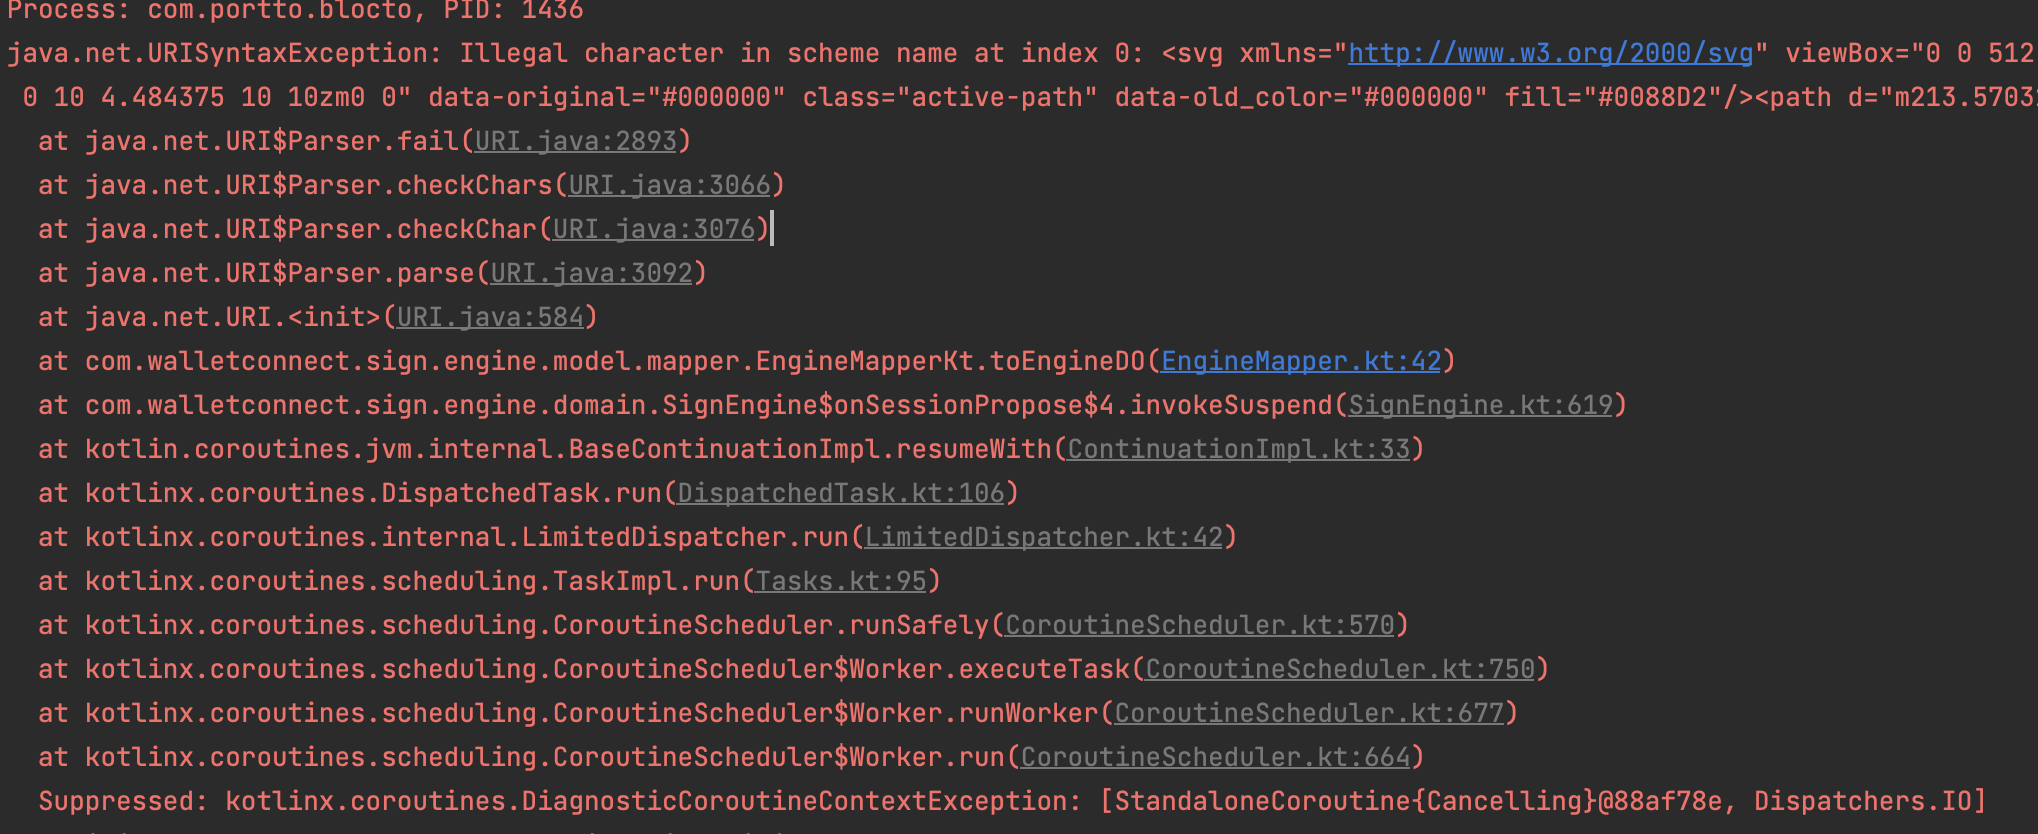The image size is (2038, 834).
Task: Click the kotlinx.coroutines.DispatchedTask.run text
Action: click(x=373, y=493)
